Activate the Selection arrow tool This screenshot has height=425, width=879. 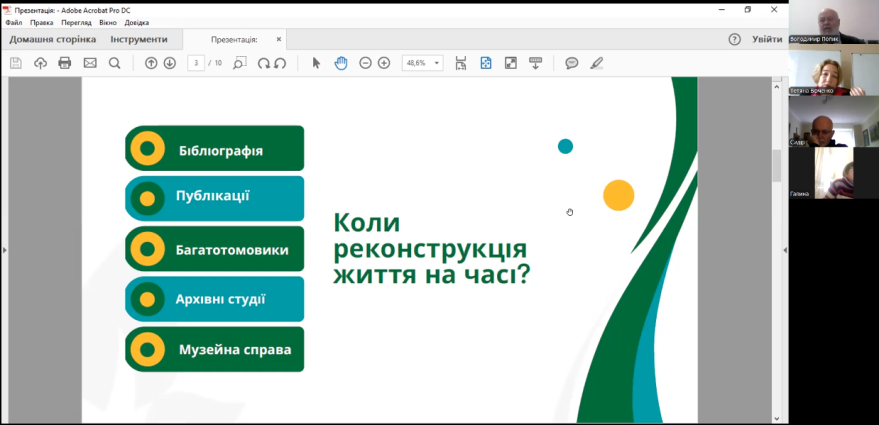coord(316,63)
